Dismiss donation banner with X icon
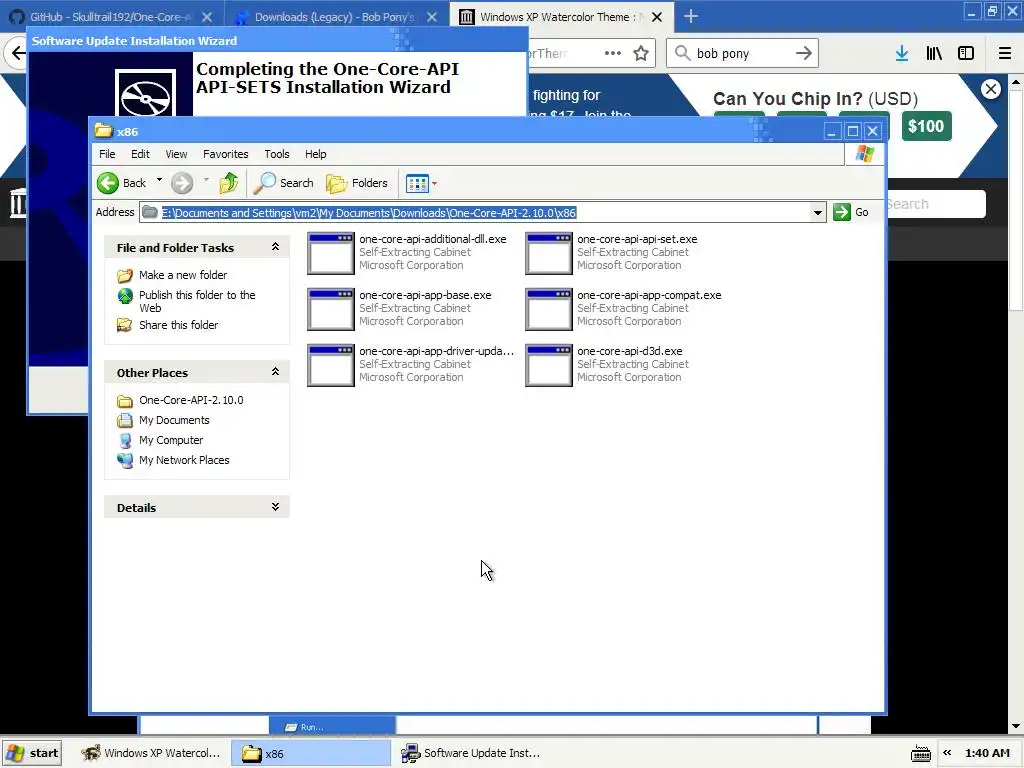1024x768 pixels. (991, 89)
